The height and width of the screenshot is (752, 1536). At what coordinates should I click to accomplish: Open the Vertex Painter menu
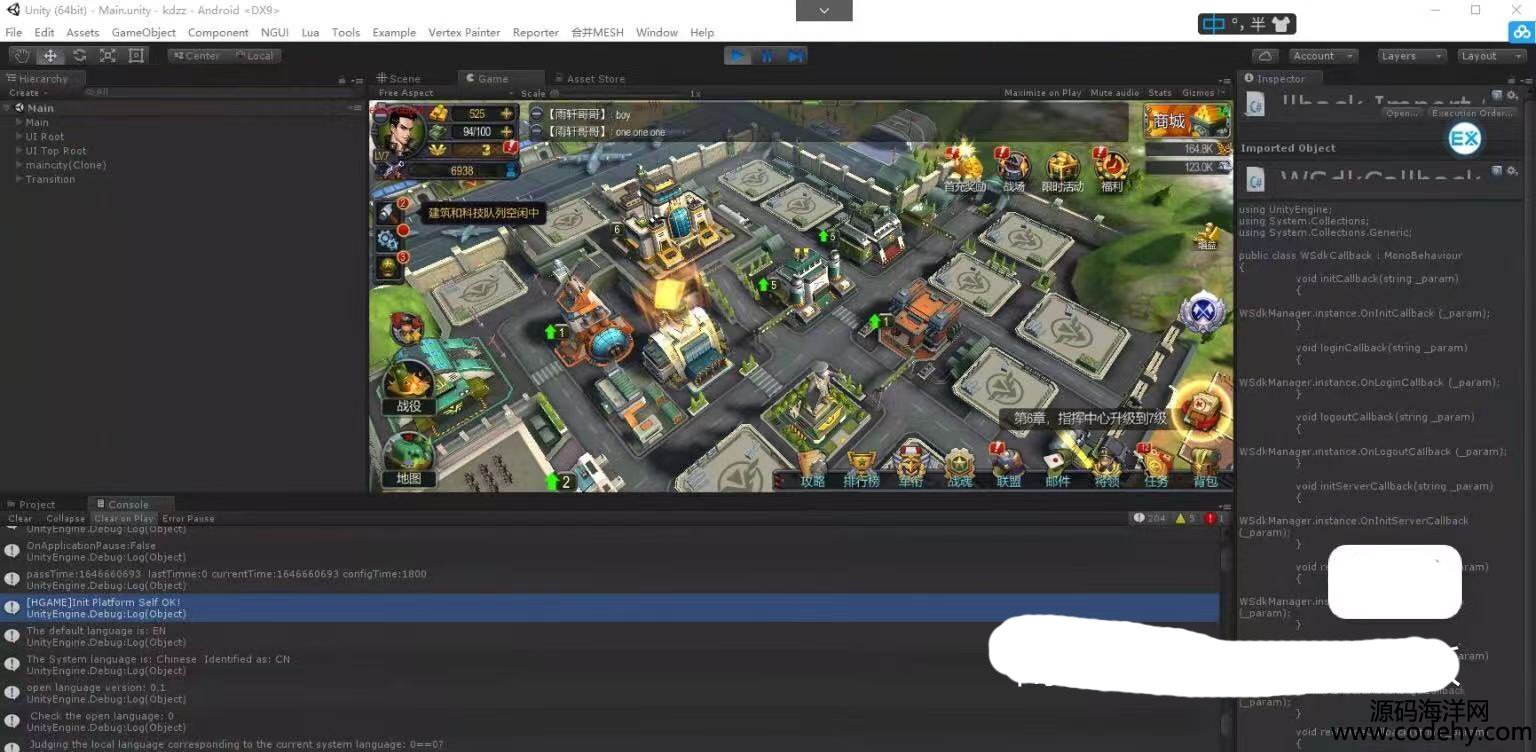click(x=464, y=32)
